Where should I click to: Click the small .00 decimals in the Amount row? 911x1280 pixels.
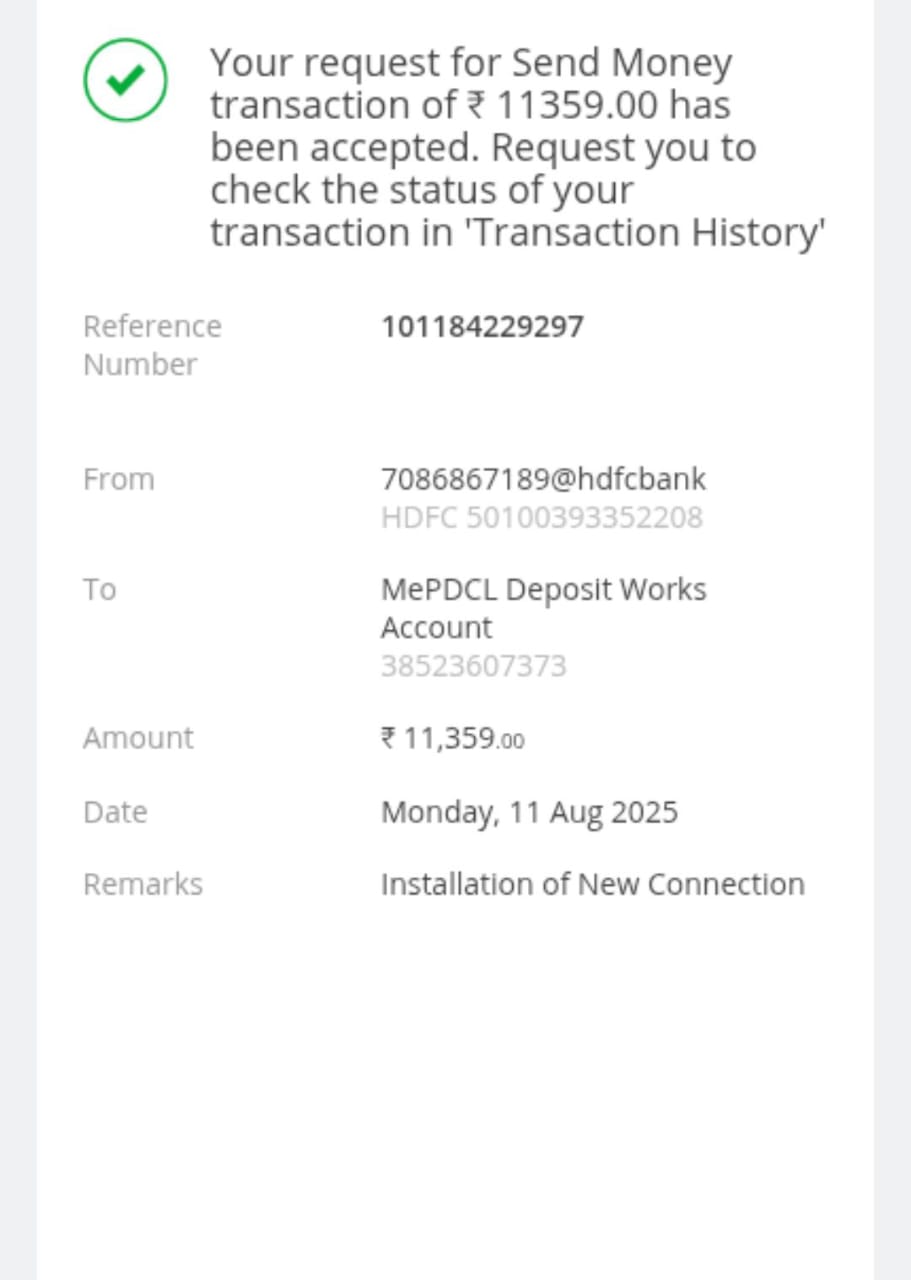tap(511, 742)
